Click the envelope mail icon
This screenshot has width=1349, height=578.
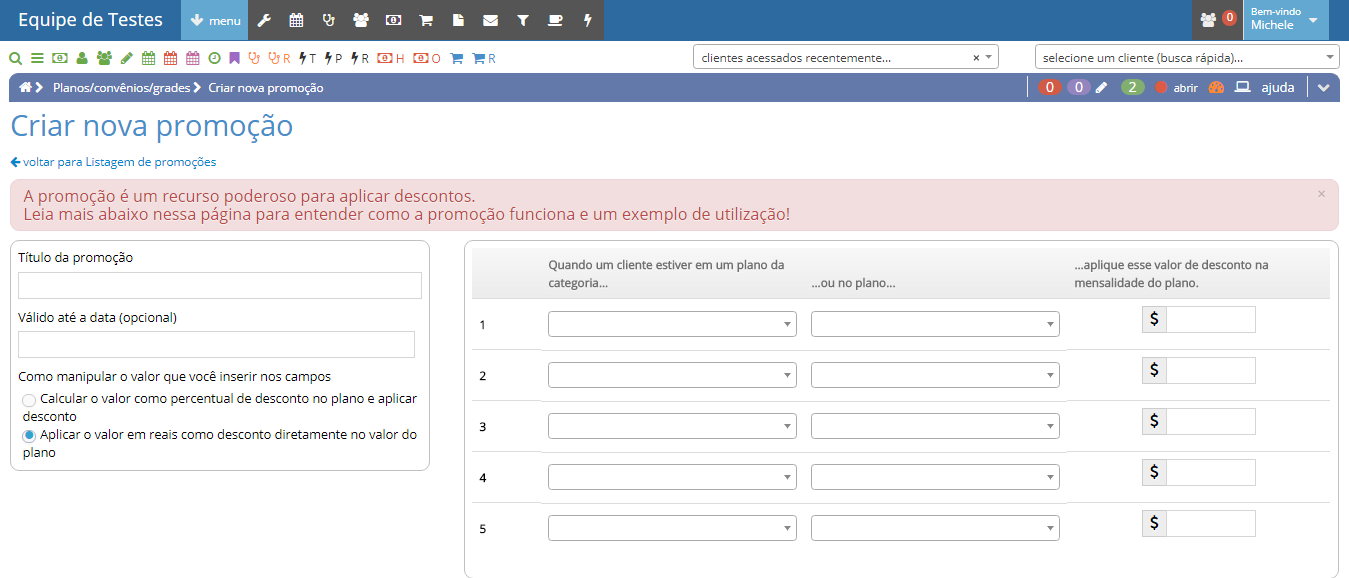click(490, 20)
